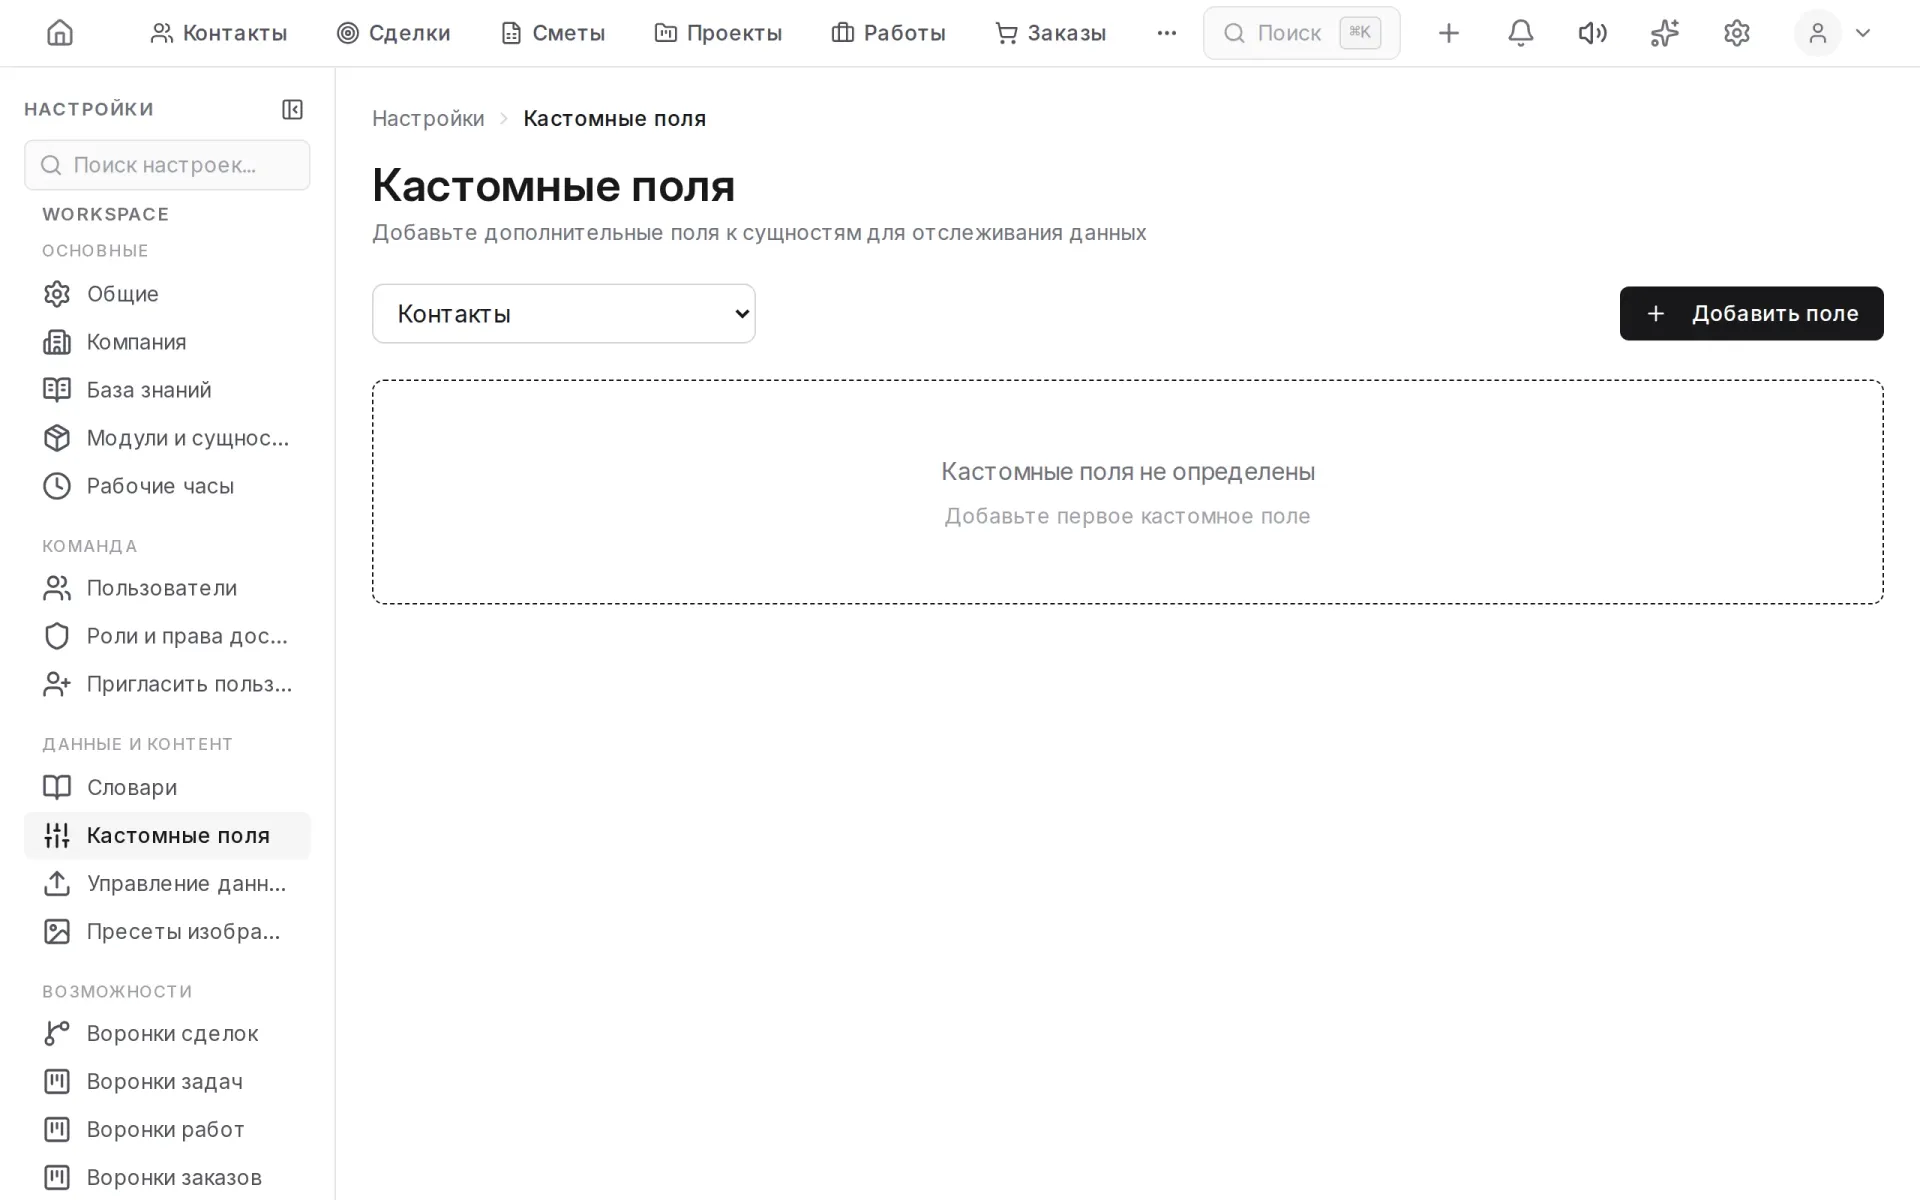
Task: Open Пресеты изображений settings
Action: (167, 931)
